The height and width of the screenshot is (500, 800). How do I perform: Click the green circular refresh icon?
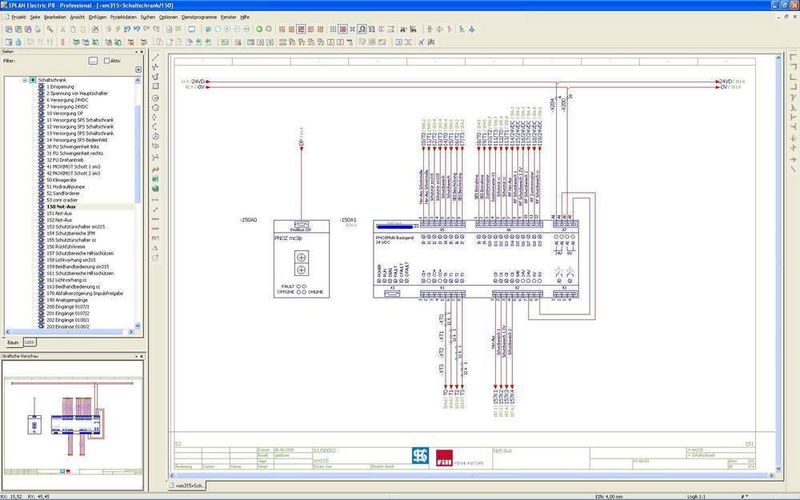click(259, 29)
